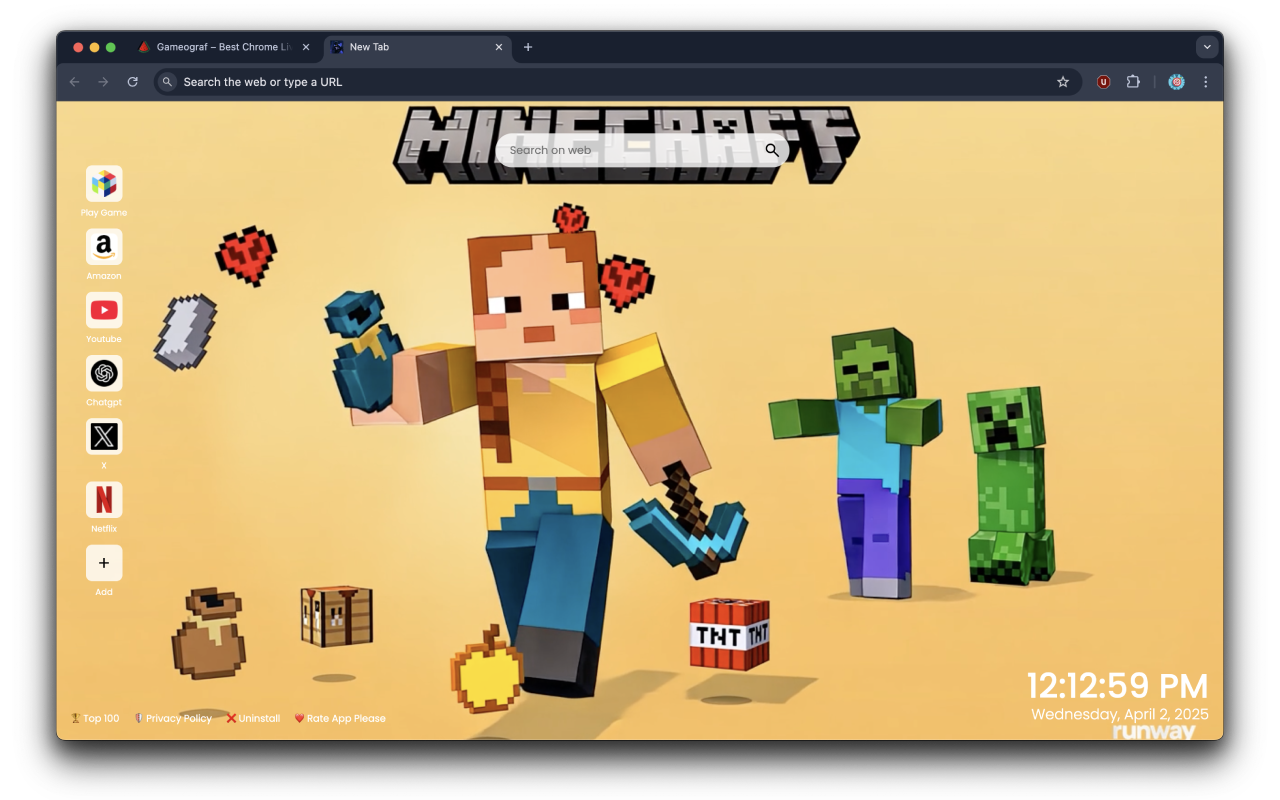The image size is (1280, 800).
Task: Open the Youtube shortcut
Action: 103,311
